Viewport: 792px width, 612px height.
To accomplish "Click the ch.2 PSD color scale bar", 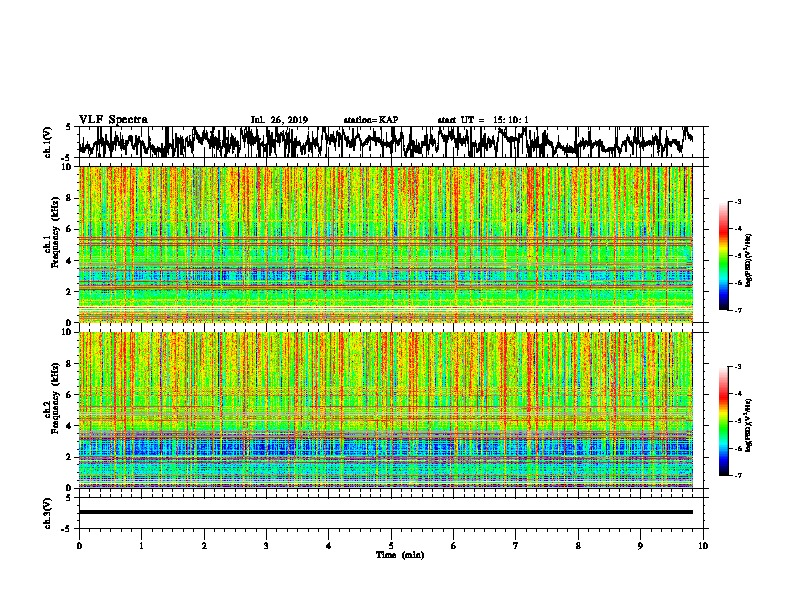I will pos(724,421).
